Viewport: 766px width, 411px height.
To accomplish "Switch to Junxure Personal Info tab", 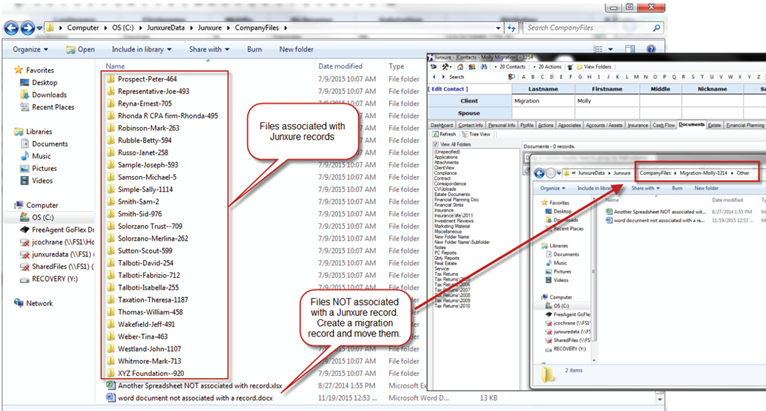I will coord(501,125).
